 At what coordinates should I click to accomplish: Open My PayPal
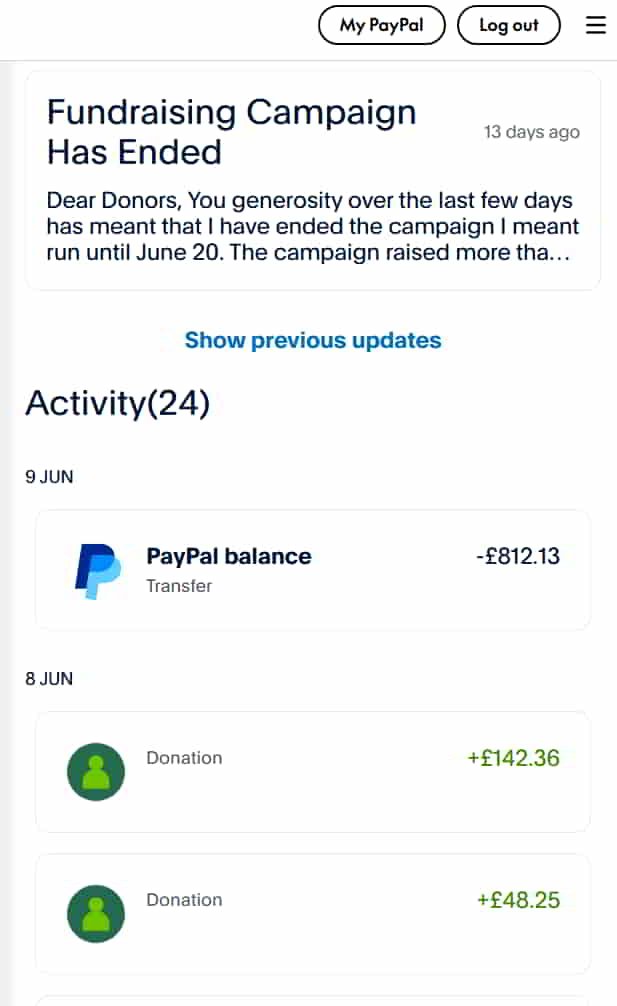point(381,25)
